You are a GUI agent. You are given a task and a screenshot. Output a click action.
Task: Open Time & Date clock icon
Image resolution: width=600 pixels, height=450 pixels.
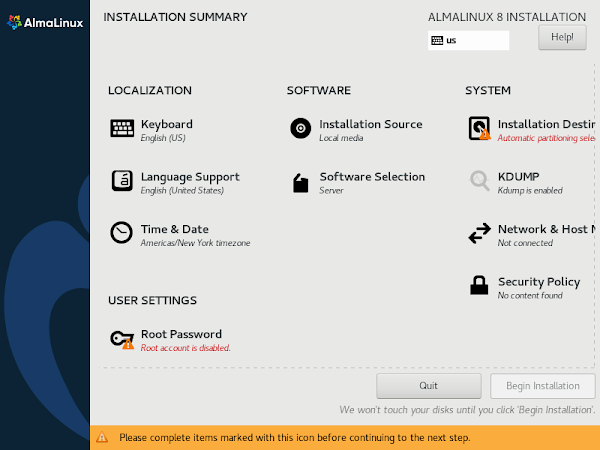[121, 232]
